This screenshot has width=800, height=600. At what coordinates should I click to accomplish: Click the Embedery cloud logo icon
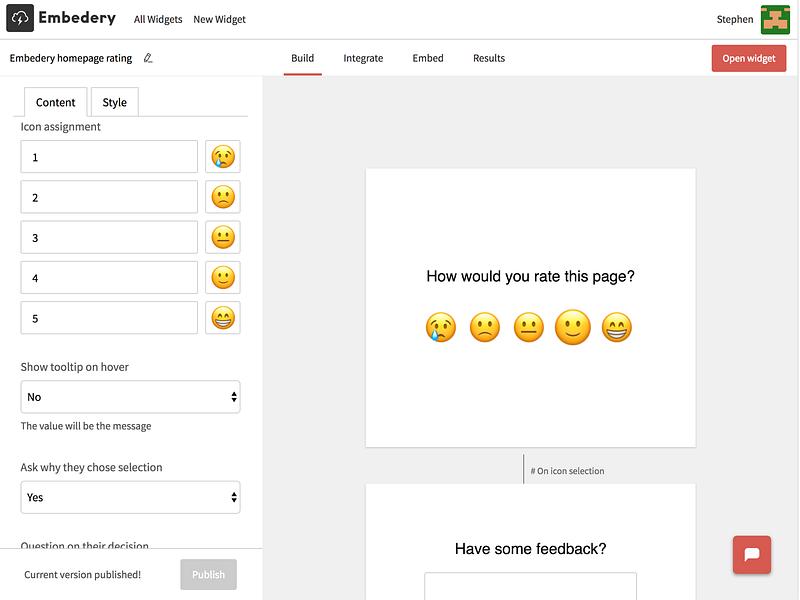pyautogui.click(x=20, y=18)
